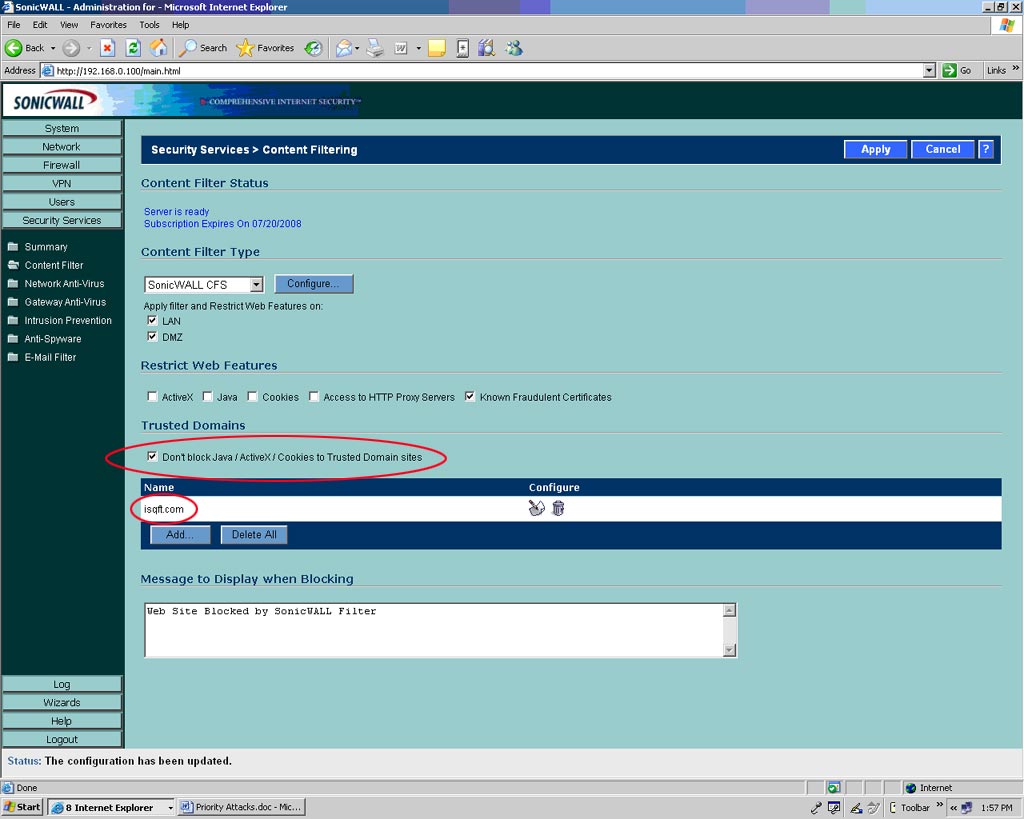
Task: Delete isqft.com with the trash icon
Action: pos(558,507)
